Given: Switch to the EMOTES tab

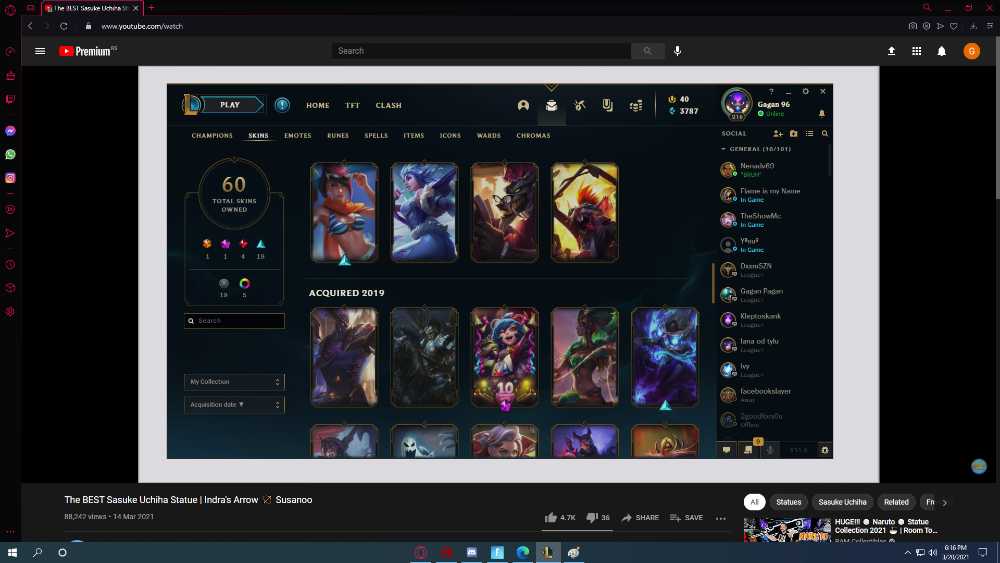Looking at the screenshot, I should [298, 135].
